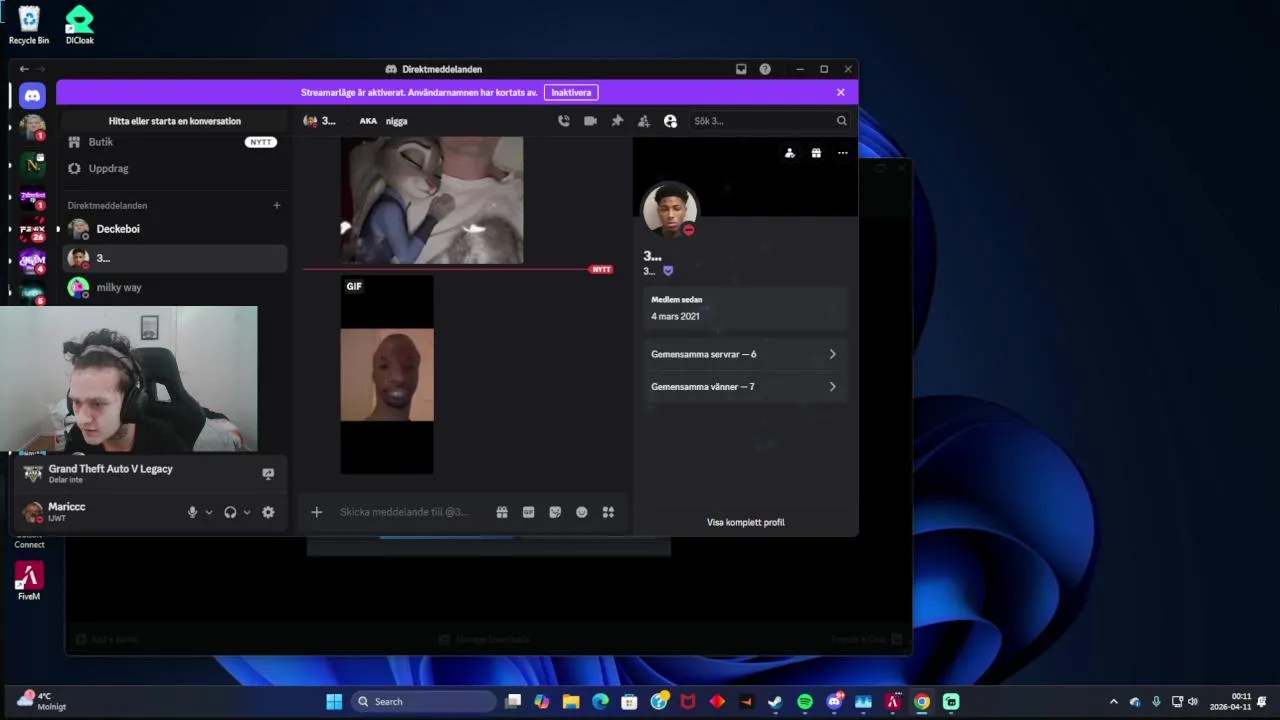
Task: Open the Butik menu item
Action: coord(174,142)
